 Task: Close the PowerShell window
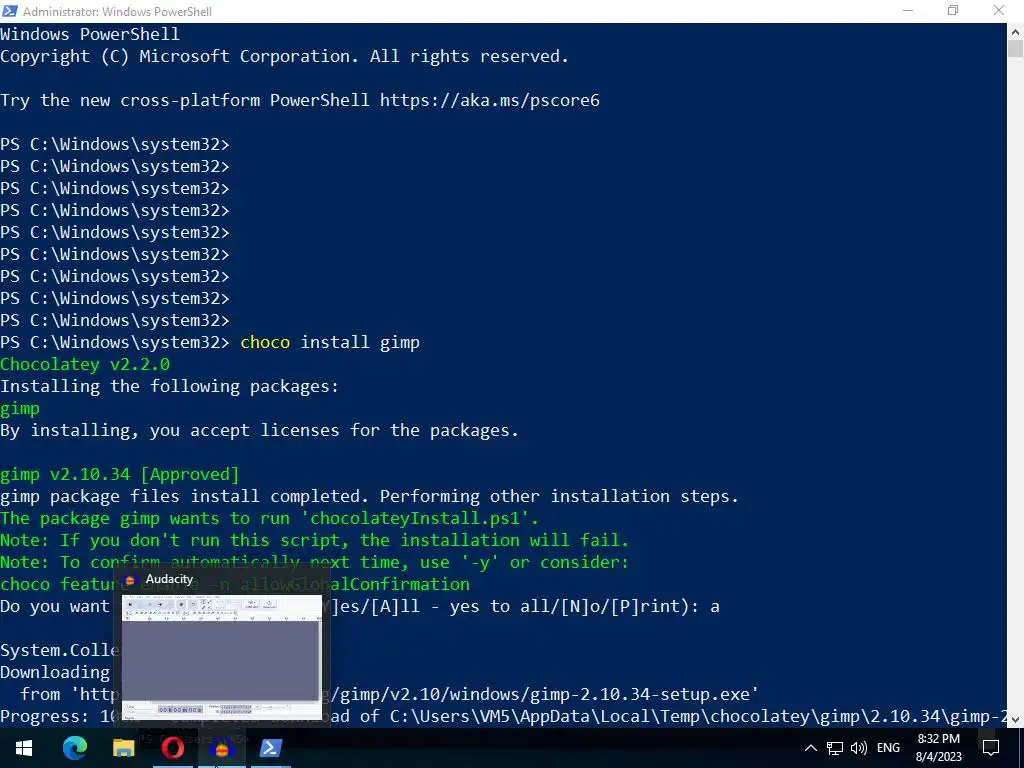tap(999, 10)
